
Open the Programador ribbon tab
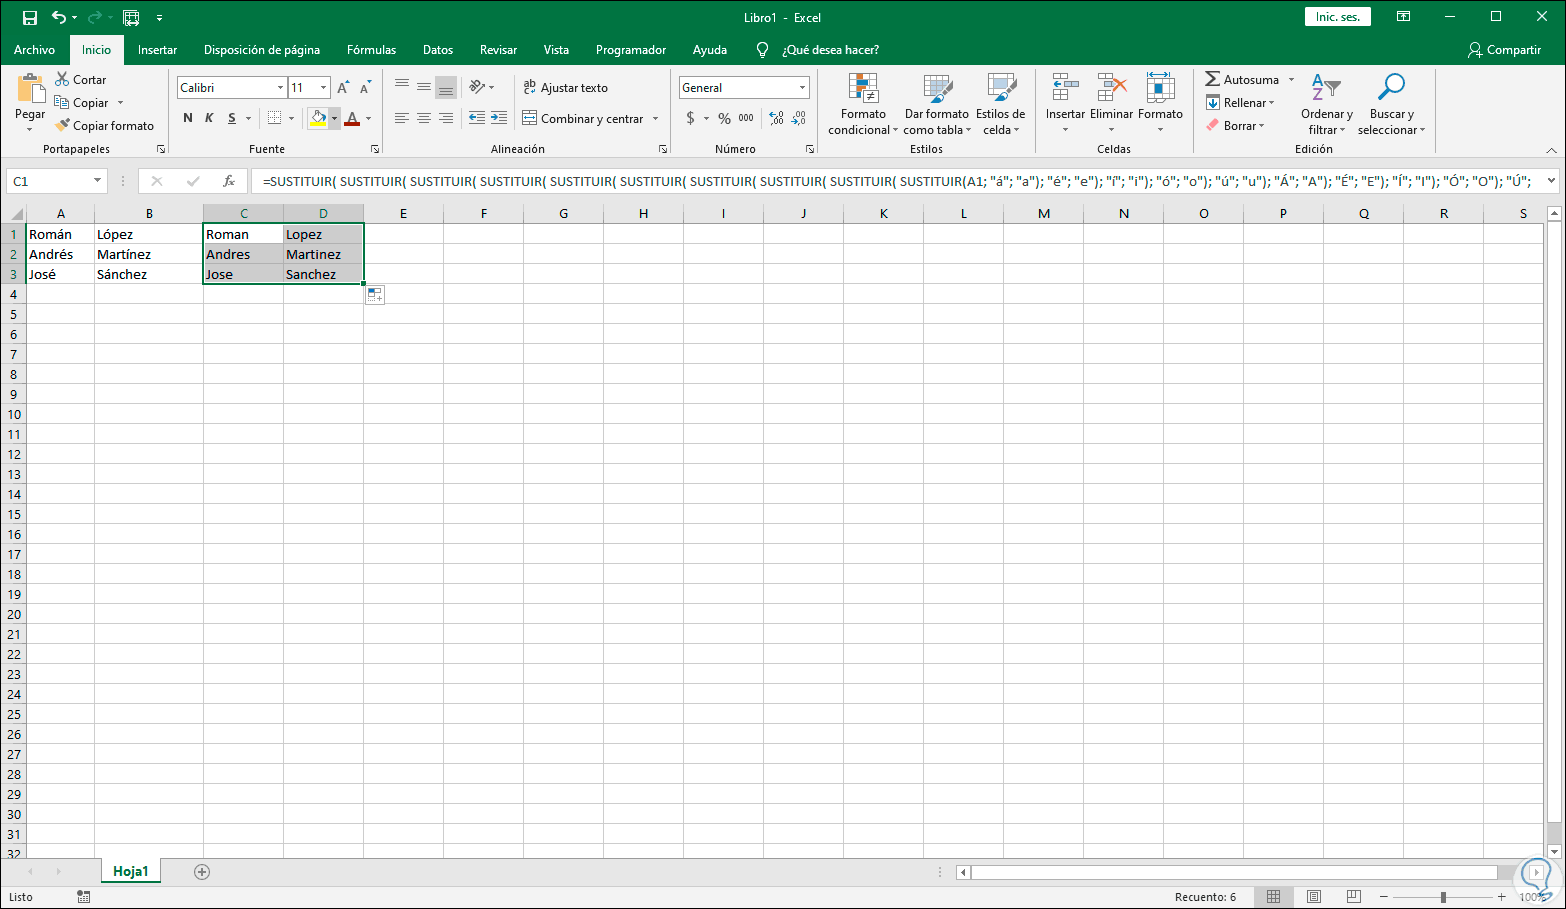[630, 49]
